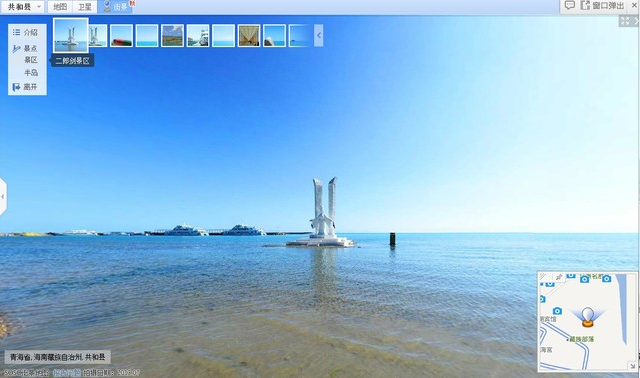Screen dimensions: 640x378
Task: Collapse the thumbnail strip with the arrow
Action: point(318,36)
